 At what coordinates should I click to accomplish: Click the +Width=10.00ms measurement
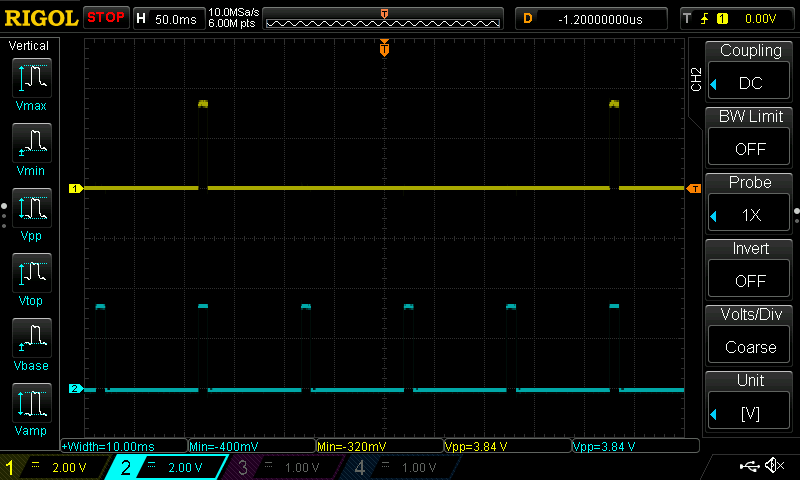point(124,446)
